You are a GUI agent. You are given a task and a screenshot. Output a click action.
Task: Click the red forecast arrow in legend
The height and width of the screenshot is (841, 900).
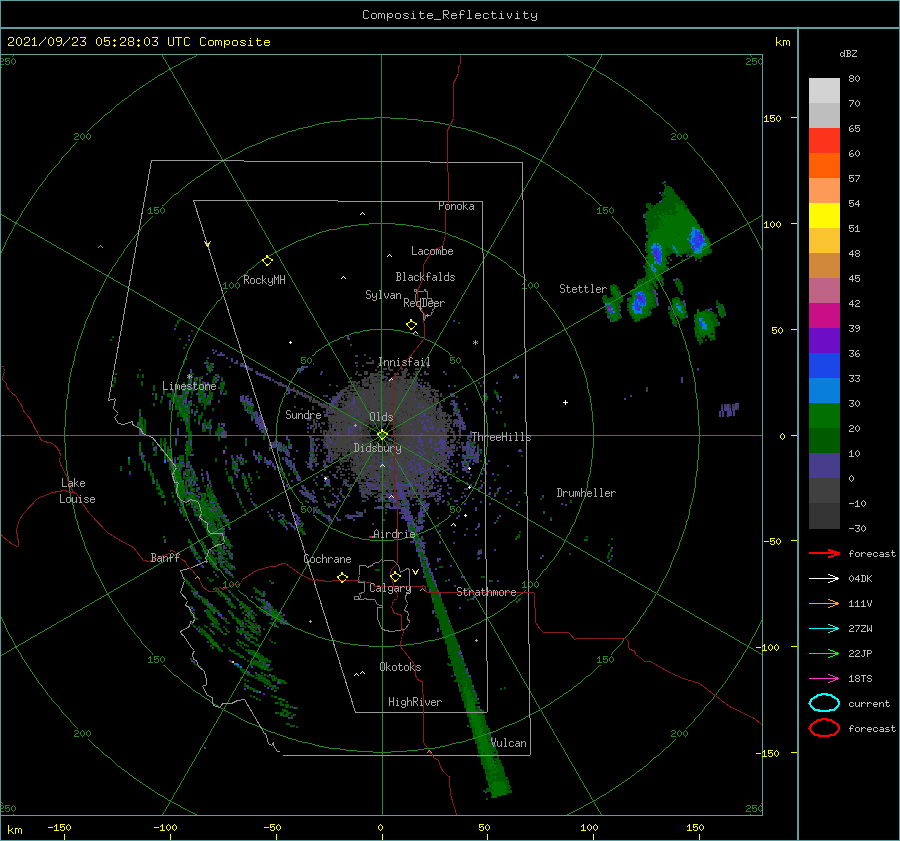point(824,553)
